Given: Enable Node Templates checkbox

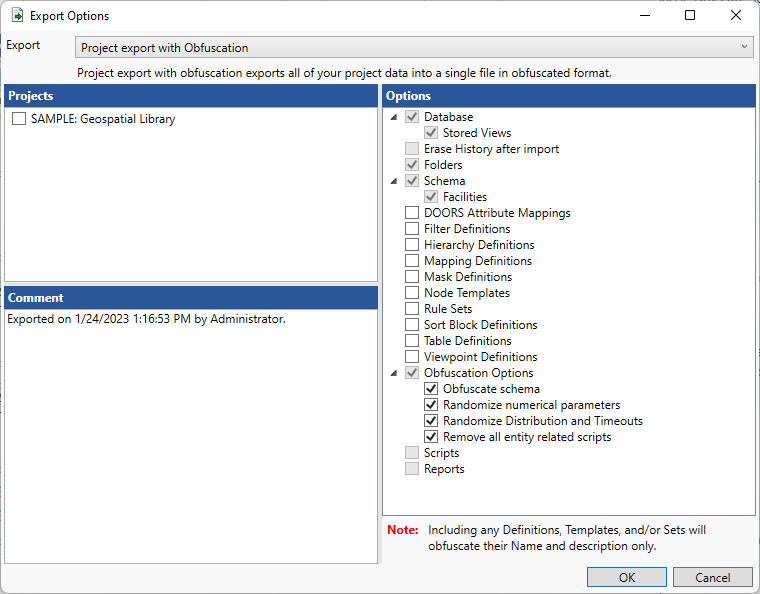Looking at the screenshot, I should click(412, 293).
